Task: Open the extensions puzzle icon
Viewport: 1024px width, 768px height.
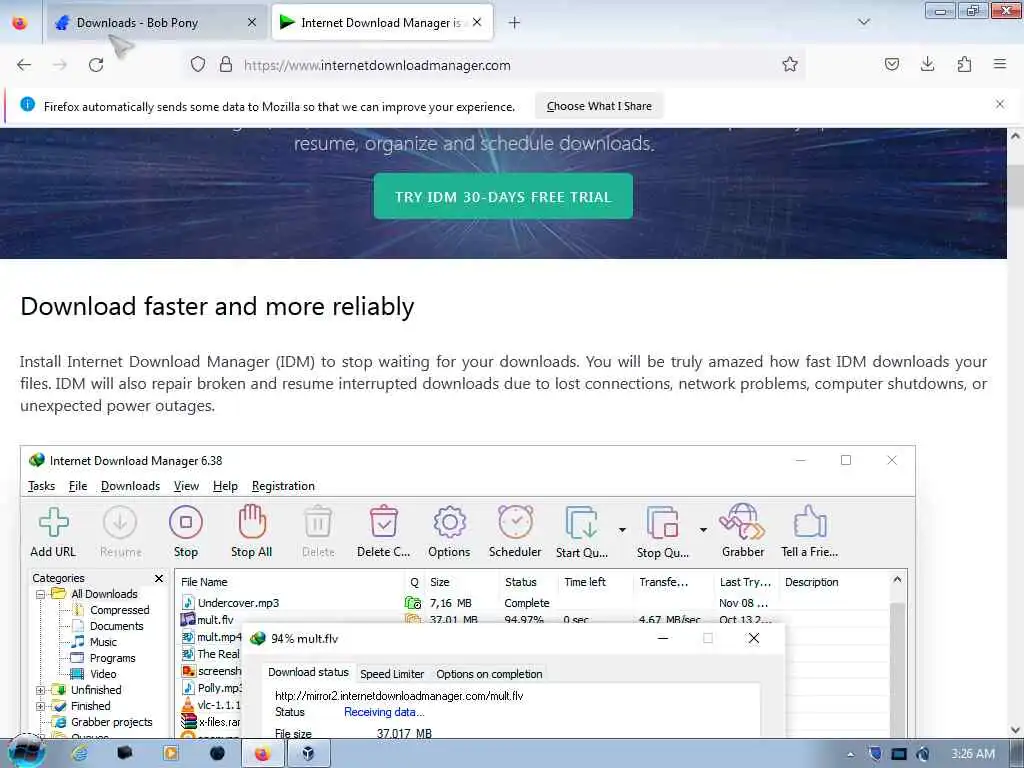Action: [964, 64]
